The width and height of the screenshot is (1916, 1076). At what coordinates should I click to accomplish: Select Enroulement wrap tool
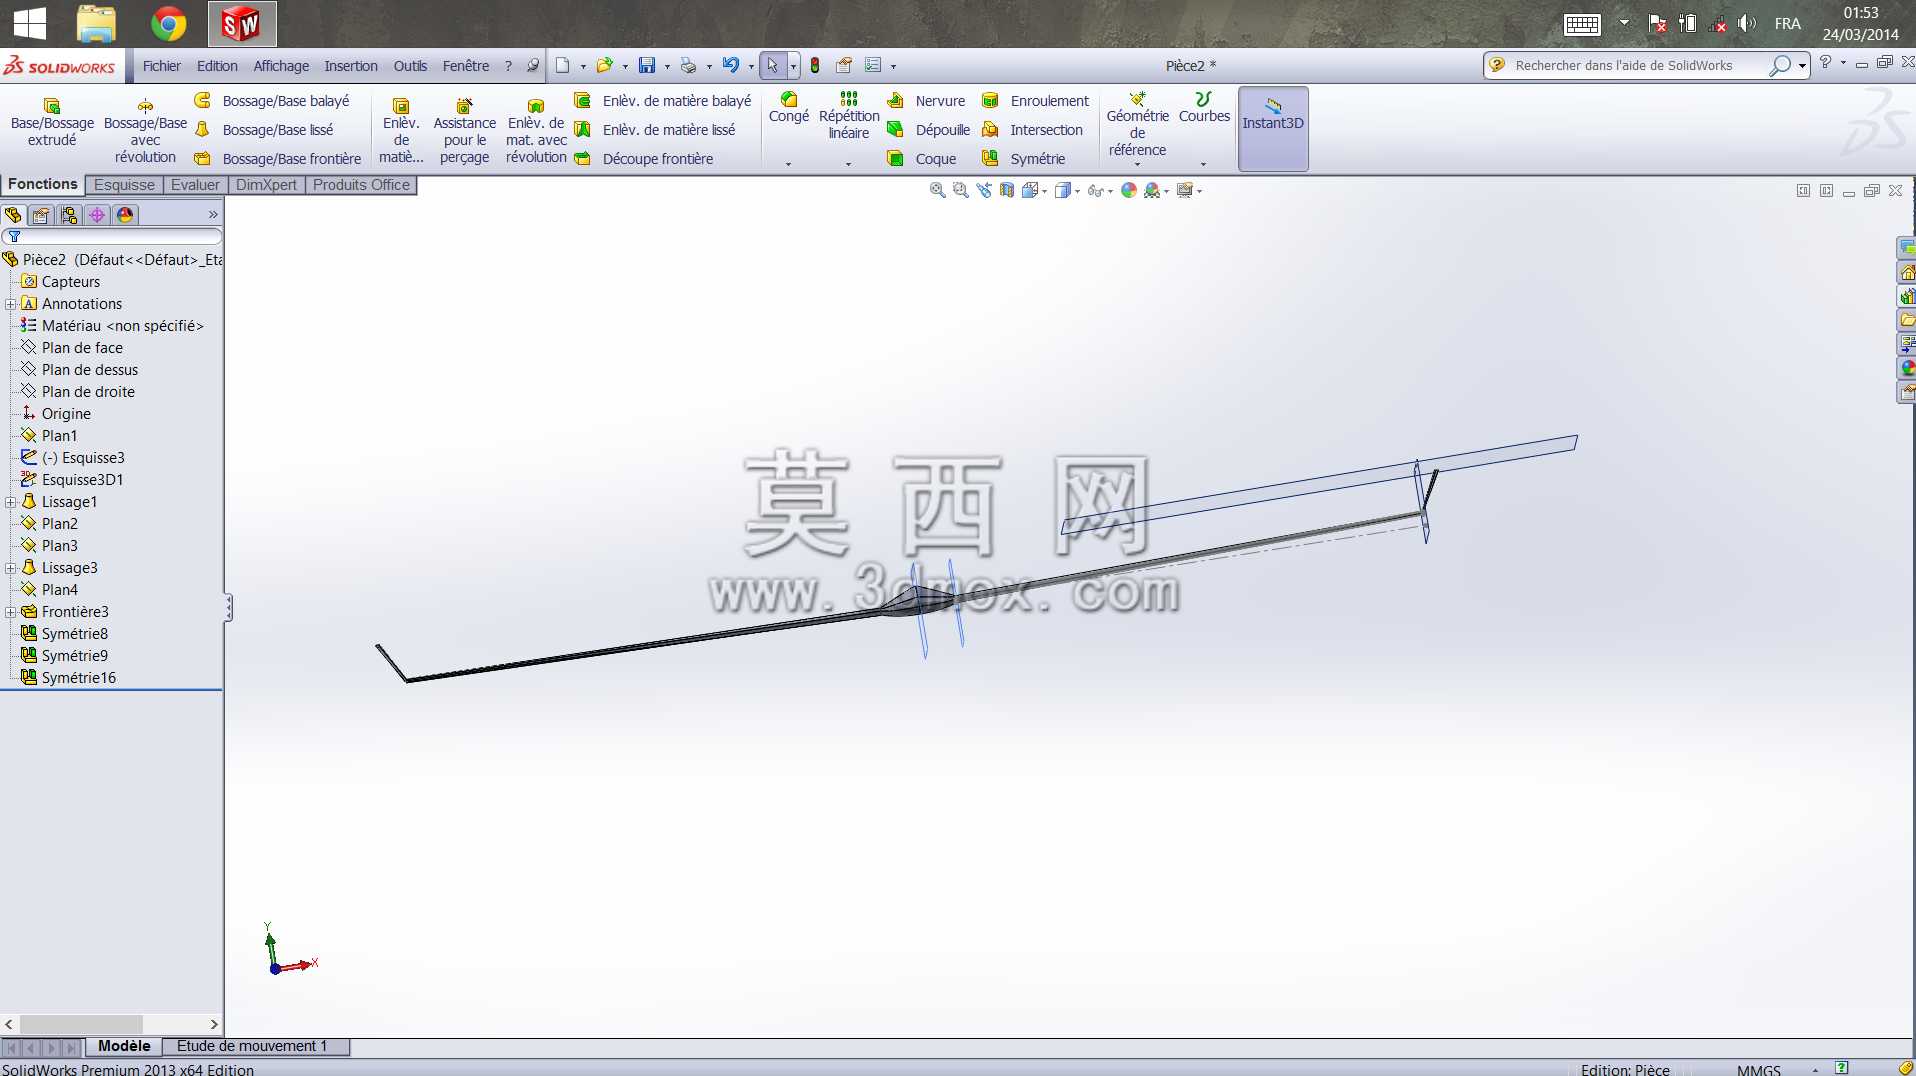coord(1036,101)
